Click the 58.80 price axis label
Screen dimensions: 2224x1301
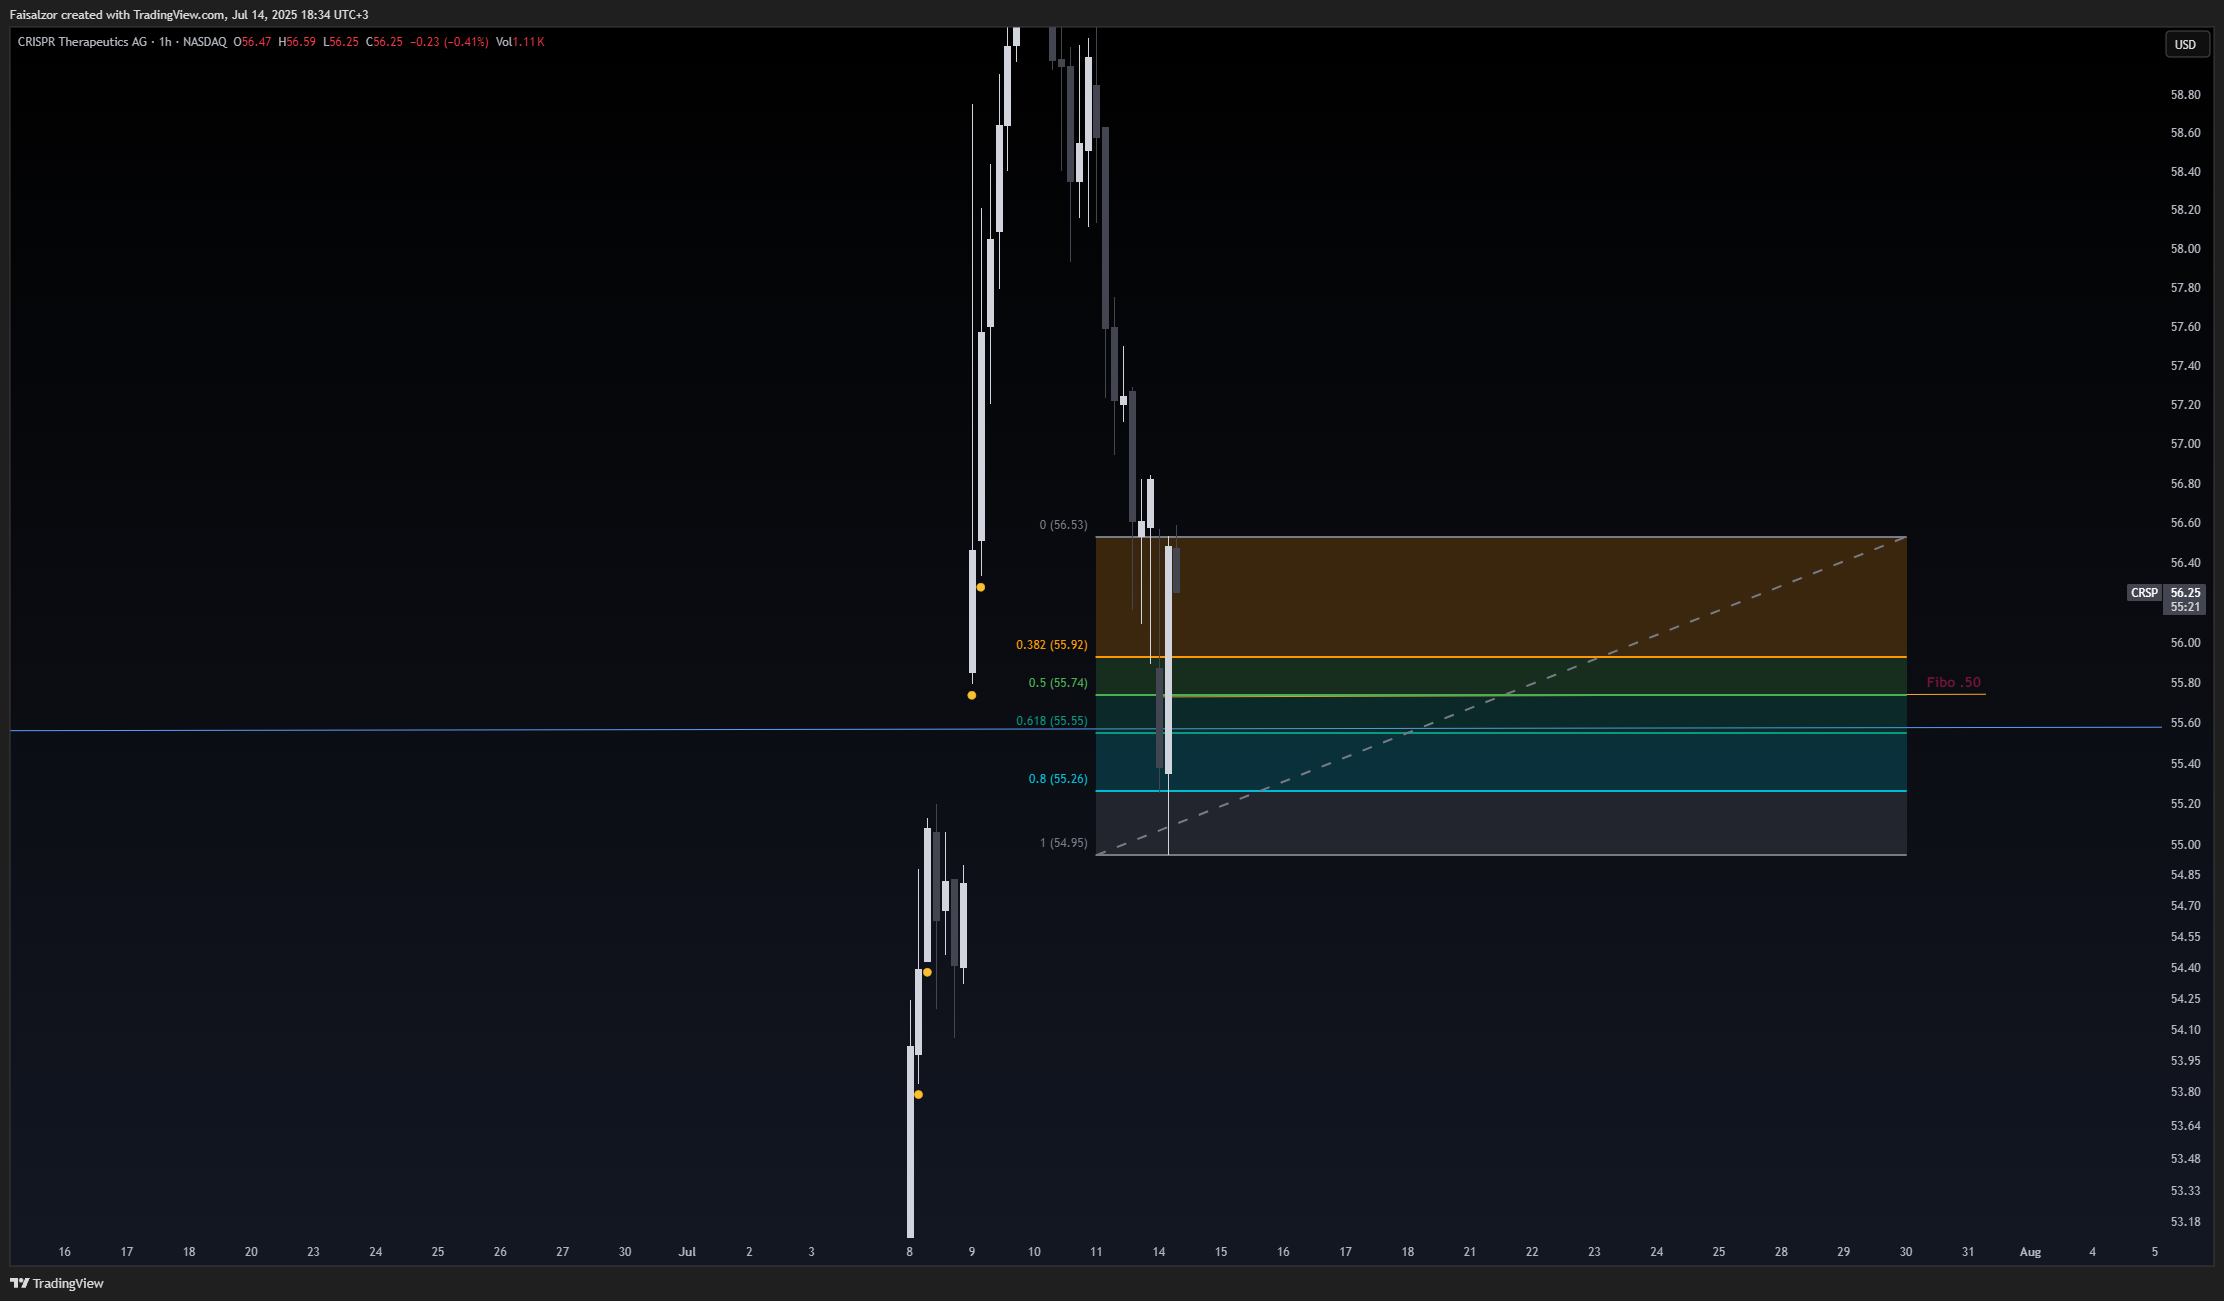coord(2185,95)
